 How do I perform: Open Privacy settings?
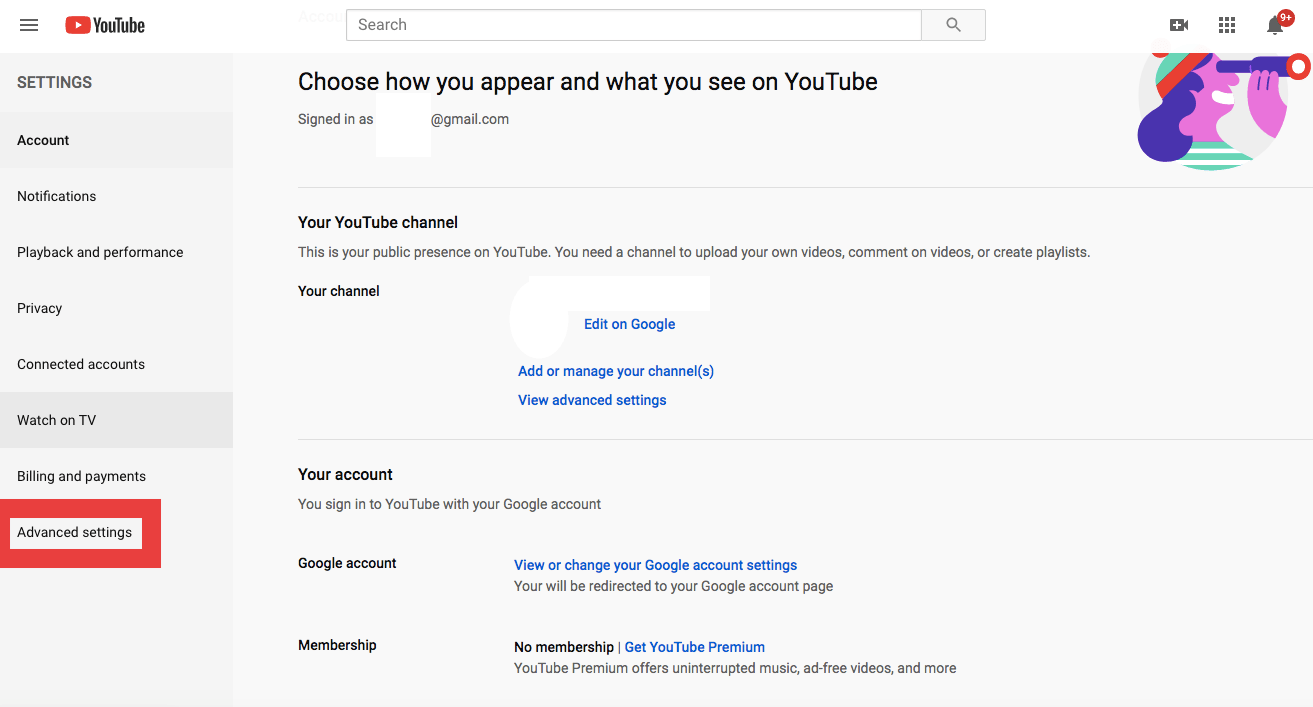coord(116,308)
